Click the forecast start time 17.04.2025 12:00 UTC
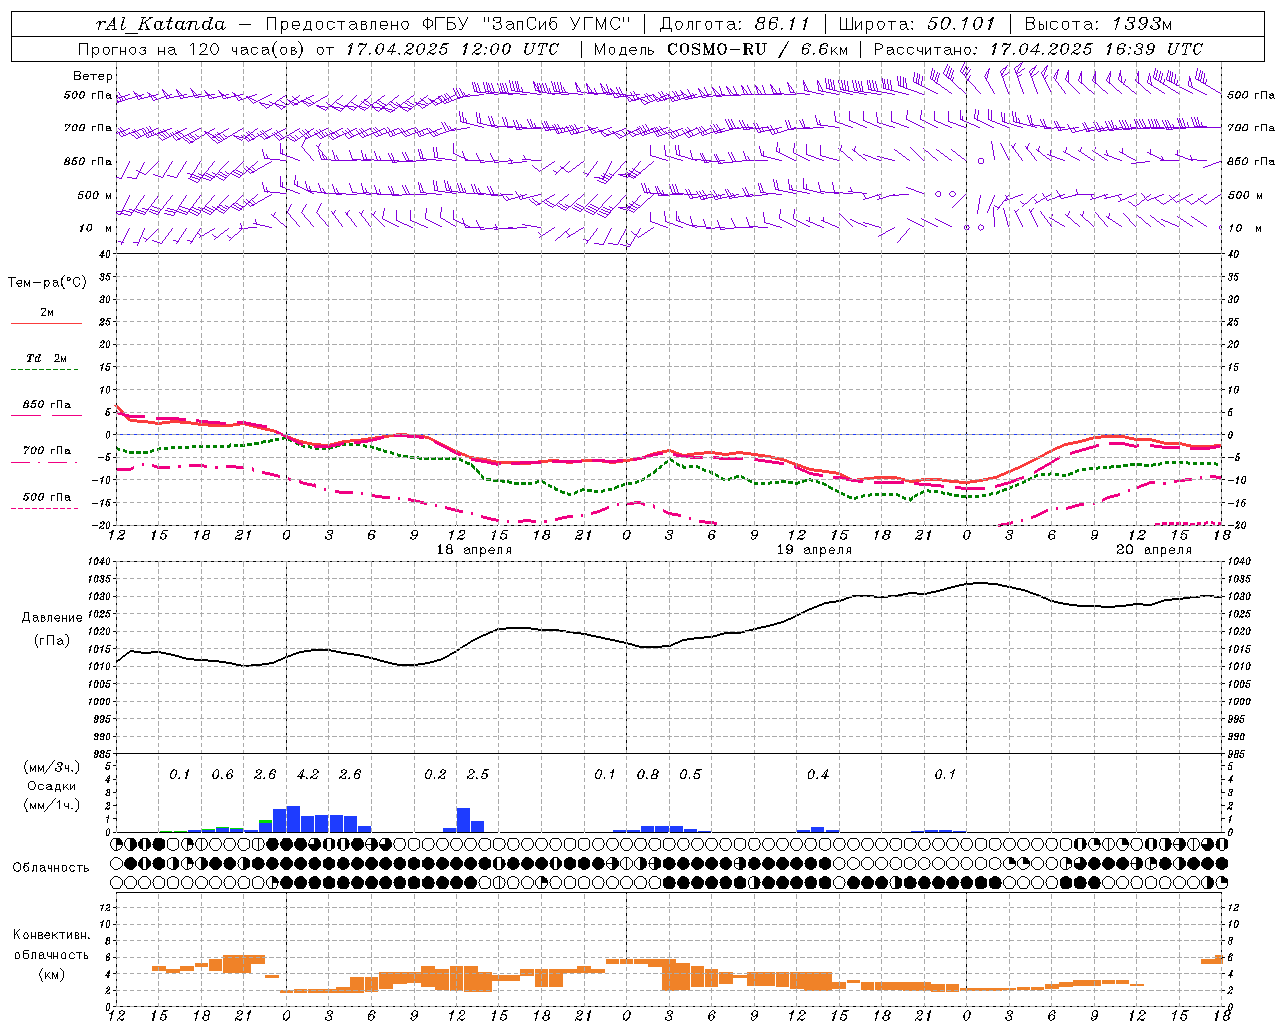The image size is (1280, 1024). pyautogui.click(x=453, y=49)
